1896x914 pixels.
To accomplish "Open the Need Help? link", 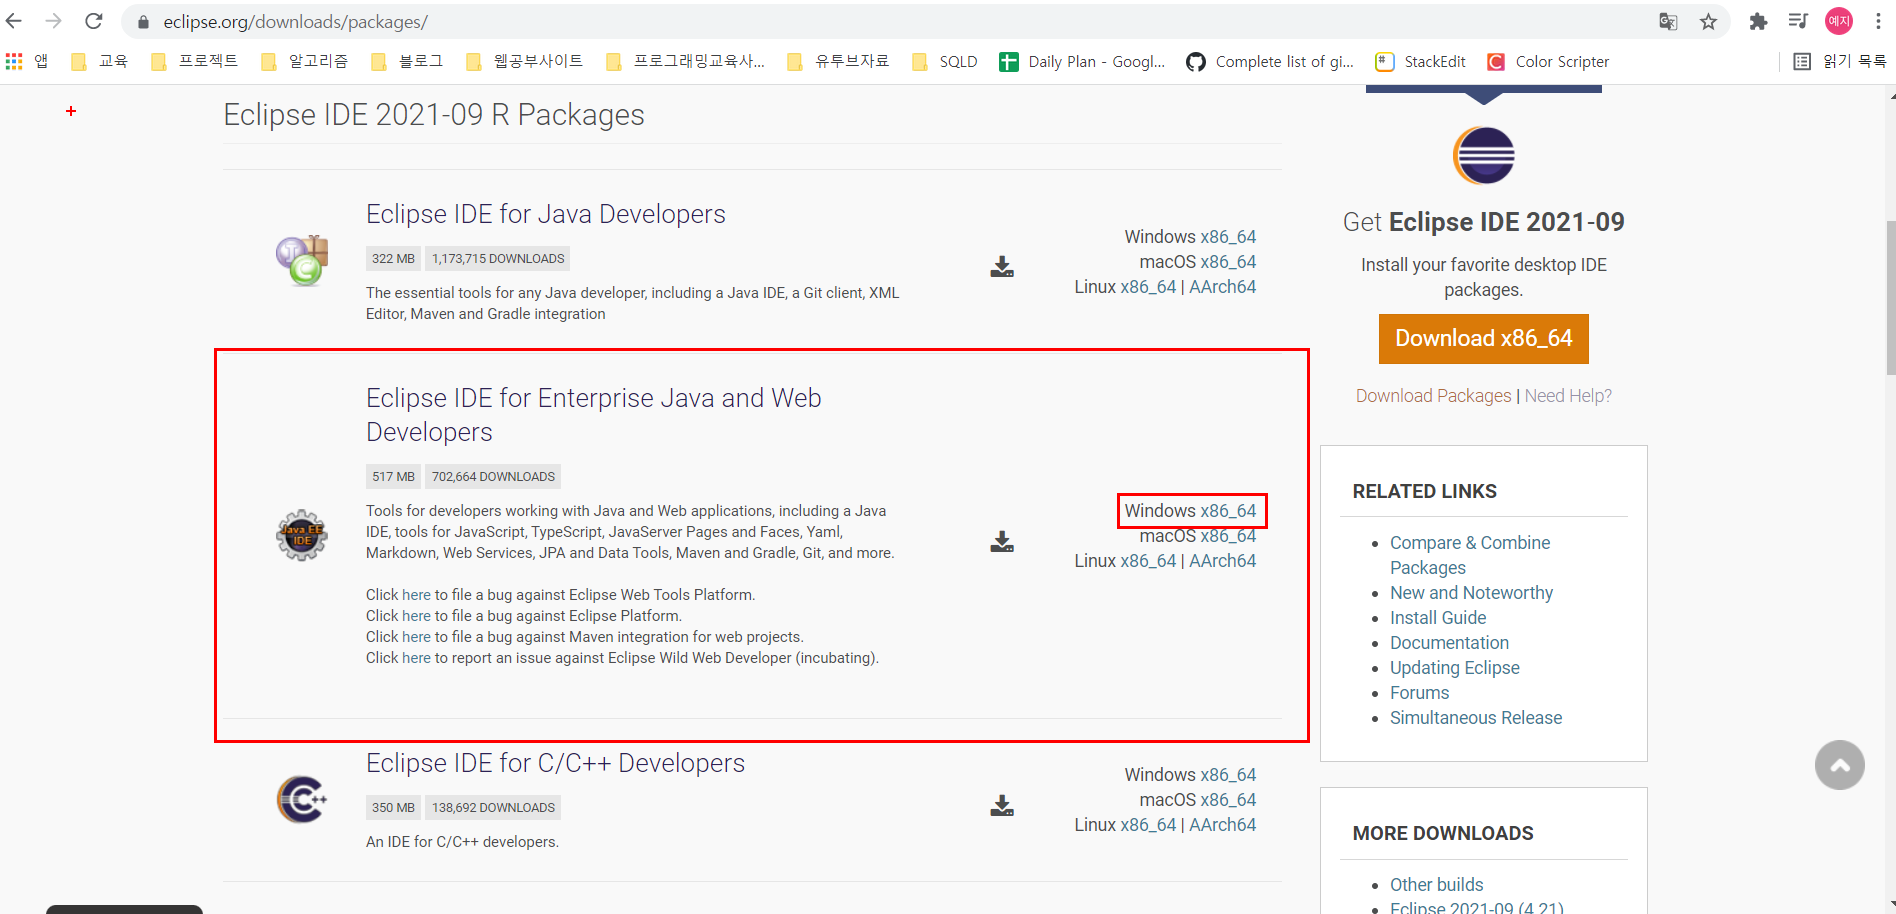I will 1568,396.
